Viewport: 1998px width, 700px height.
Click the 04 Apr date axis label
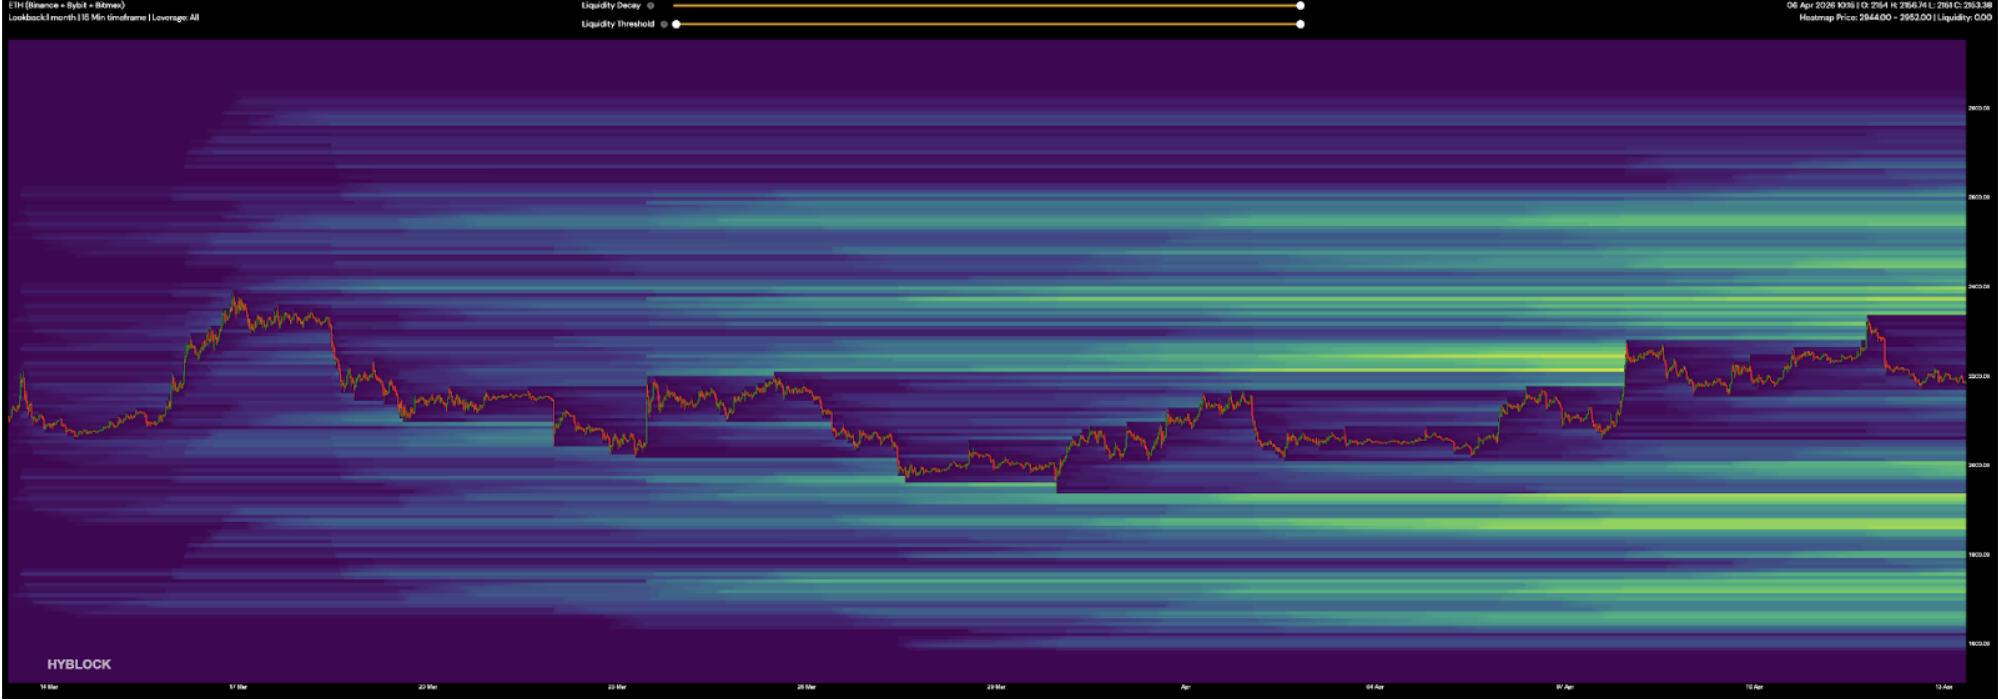point(1375,687)
